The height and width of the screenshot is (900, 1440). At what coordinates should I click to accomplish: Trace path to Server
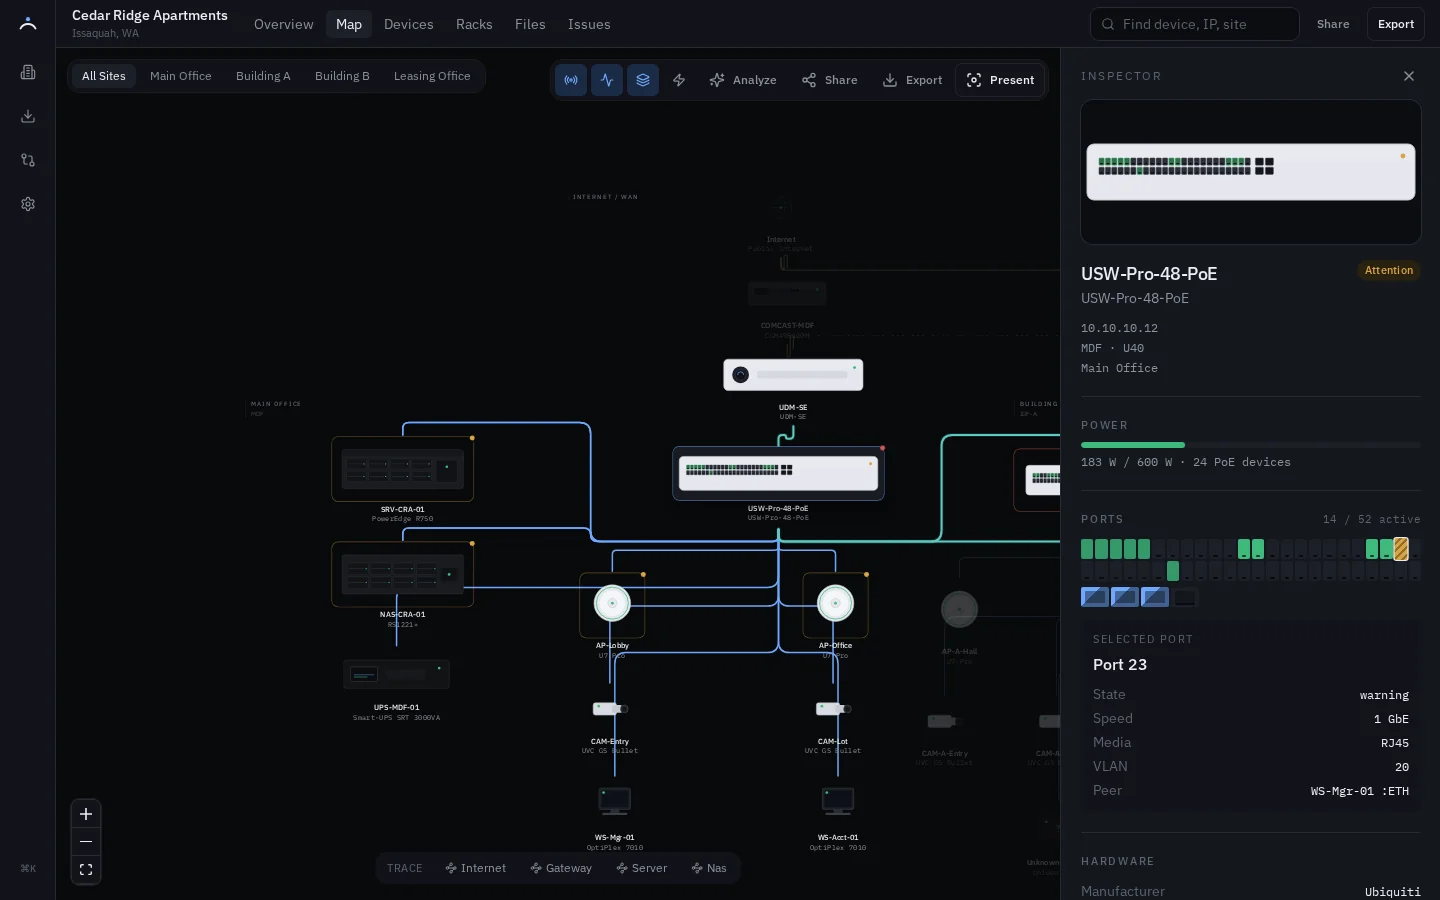[x=642, y=868]
